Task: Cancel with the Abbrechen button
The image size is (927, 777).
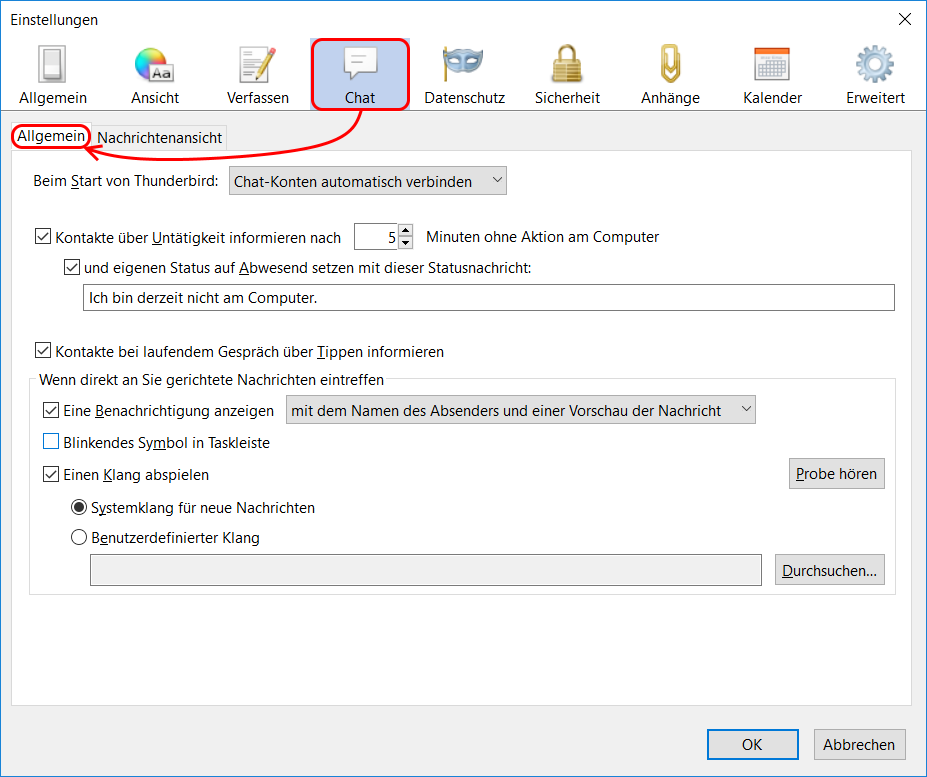Action: pos(860,744)
